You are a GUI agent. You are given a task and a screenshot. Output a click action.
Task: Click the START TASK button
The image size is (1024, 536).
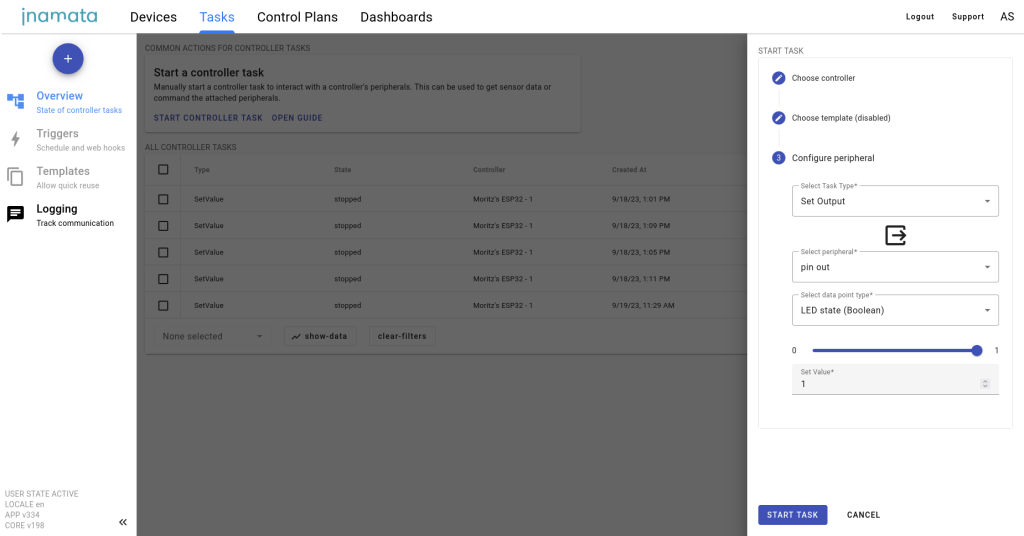point(792,515)
